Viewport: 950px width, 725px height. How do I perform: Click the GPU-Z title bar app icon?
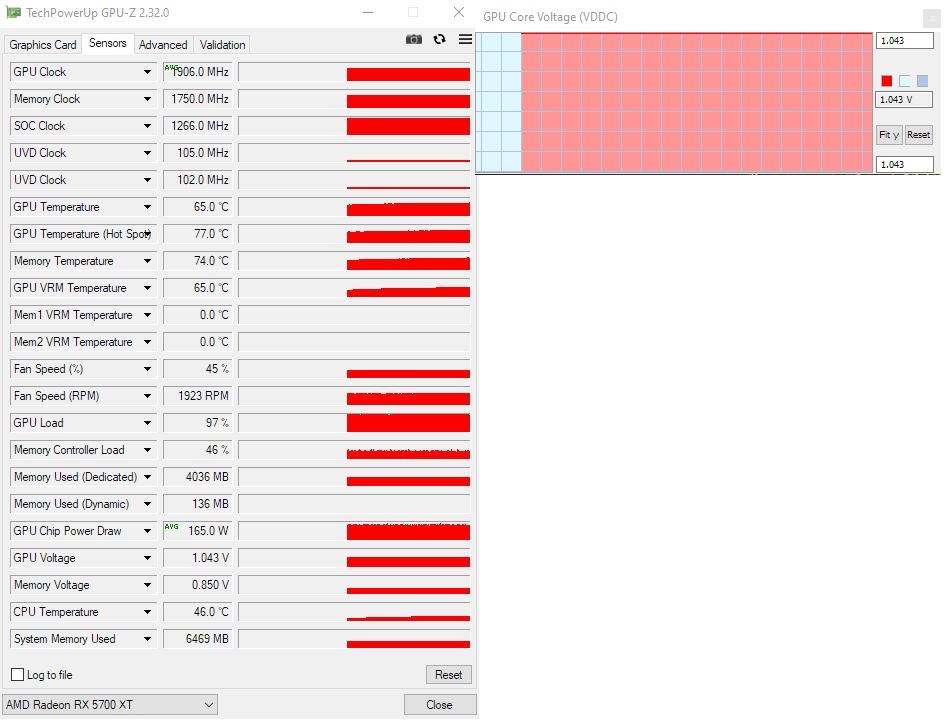click(13, 12)
